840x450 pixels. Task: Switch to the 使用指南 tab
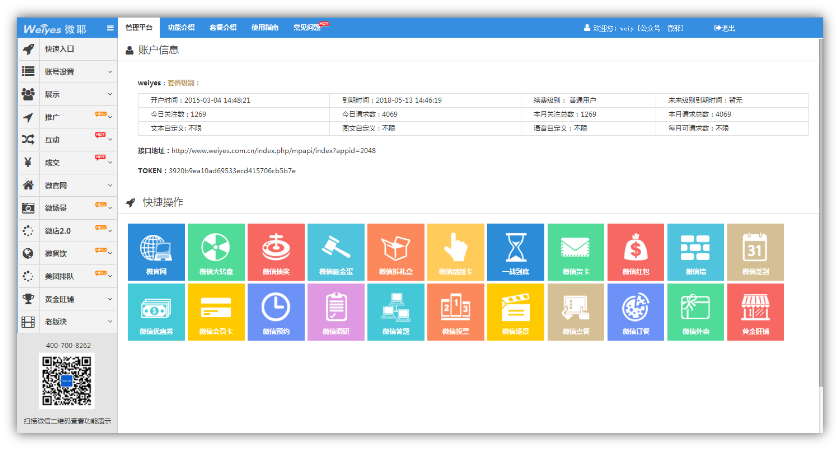click(x=265, y=27)
